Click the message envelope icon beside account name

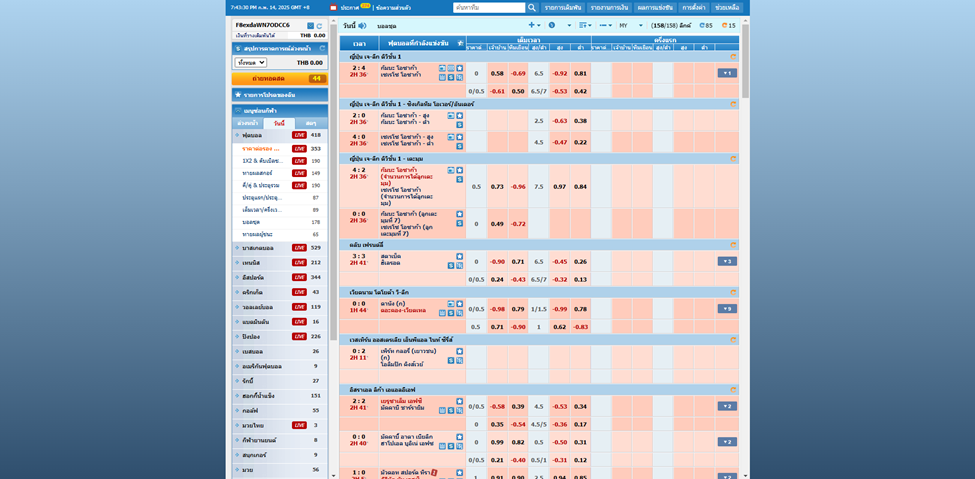click(x=310, y=25)
